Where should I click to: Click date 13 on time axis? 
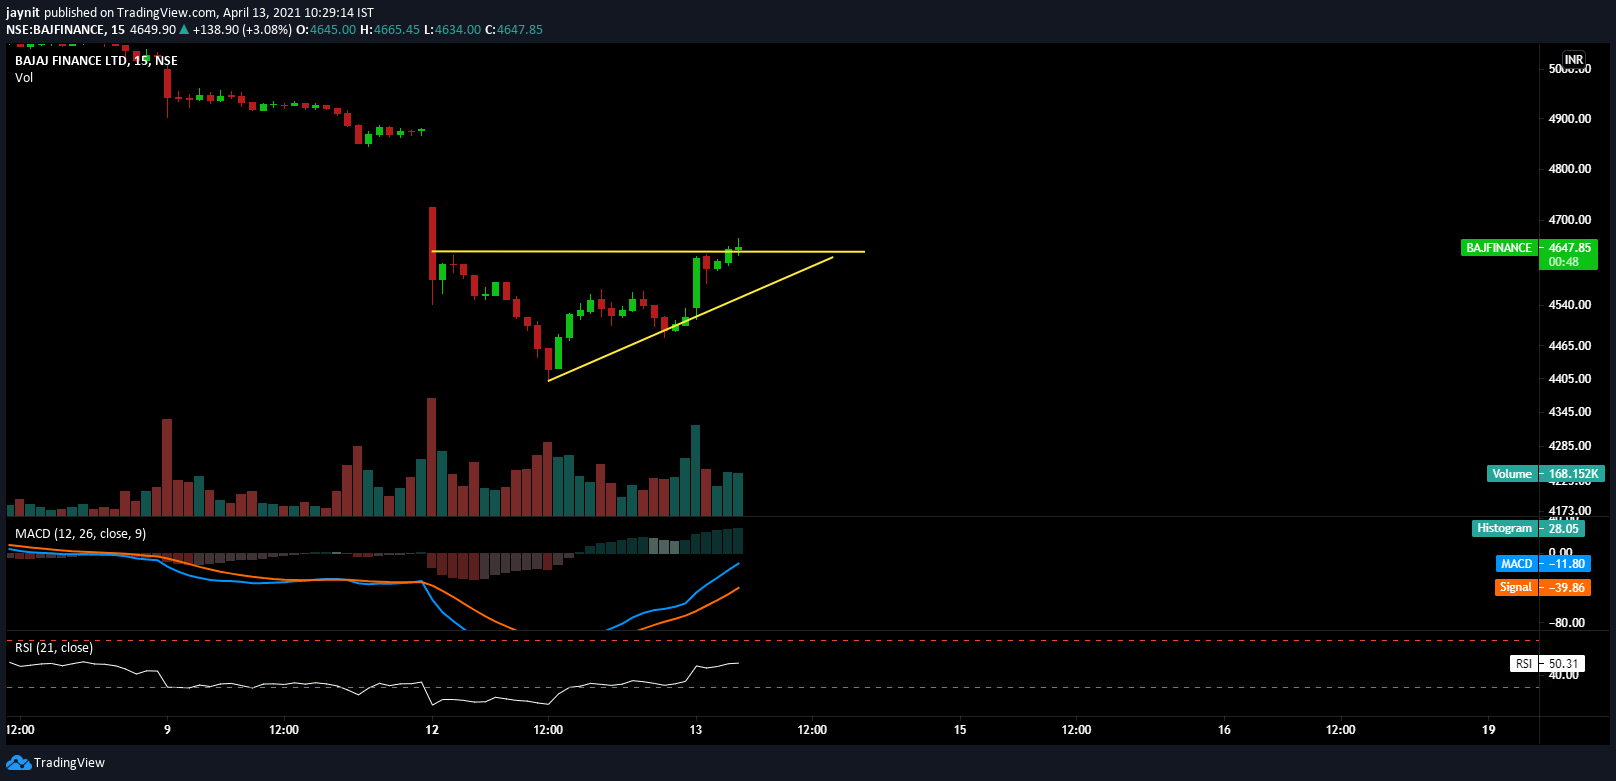tap(695, 730)
